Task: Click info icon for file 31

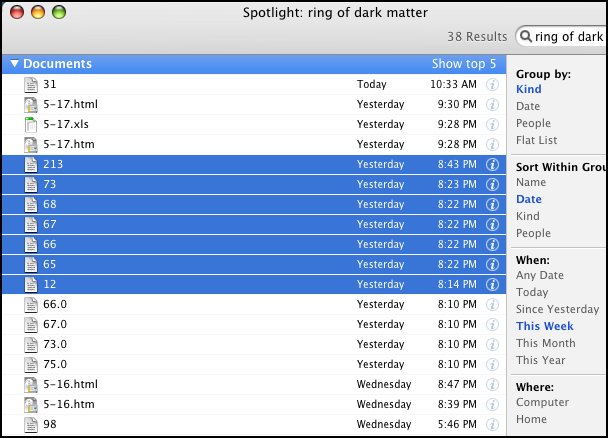Action: 492,84
